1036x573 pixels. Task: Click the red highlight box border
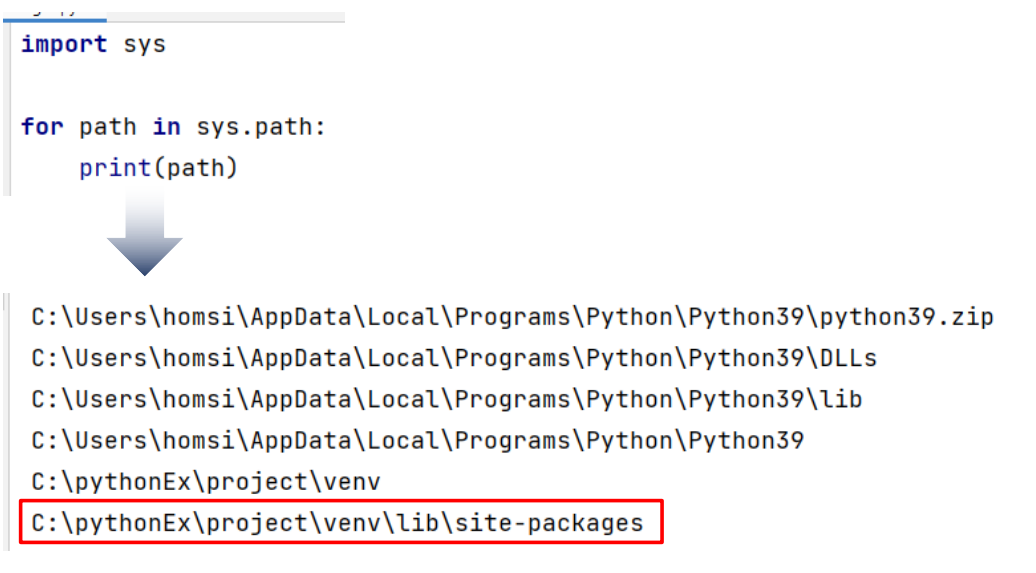pyautogui.click(x=341, y=501)
